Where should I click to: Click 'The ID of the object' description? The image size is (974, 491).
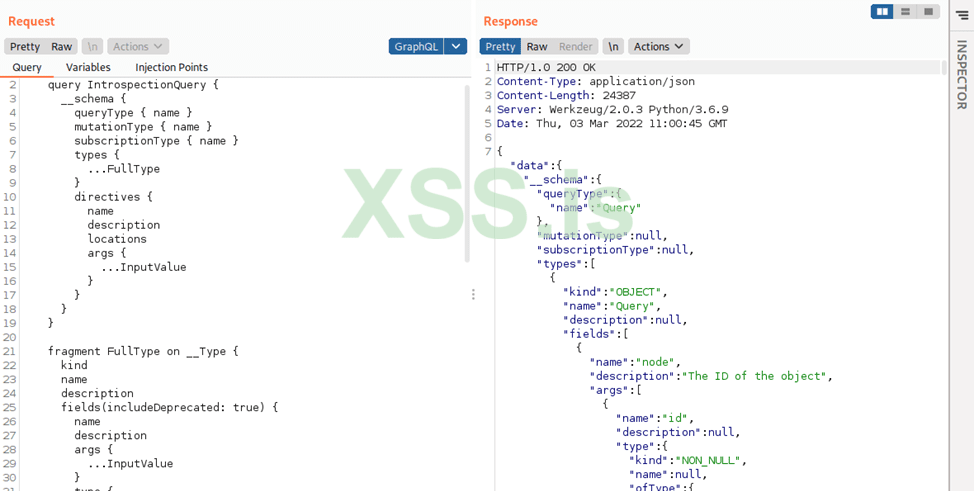click(x=754, y=376)
